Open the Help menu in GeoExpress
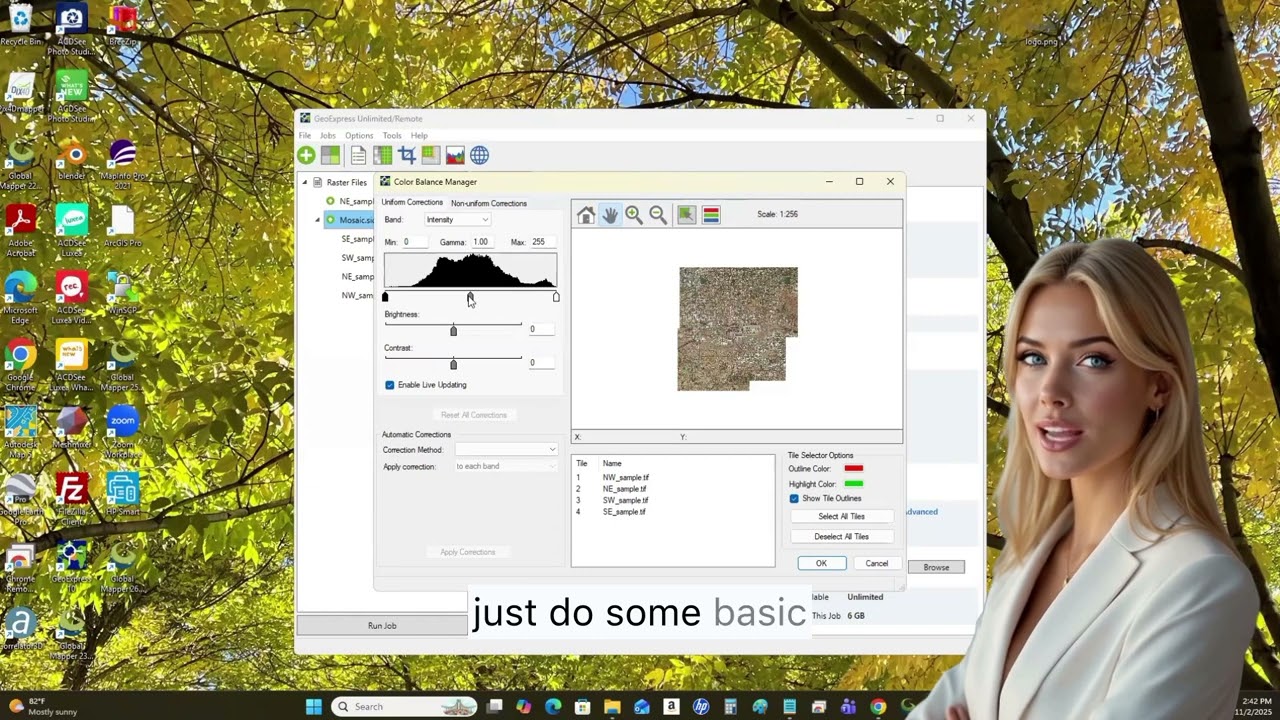Image resolution: width=1280 pixels, height=720 pixels. [x=419, y=136]
